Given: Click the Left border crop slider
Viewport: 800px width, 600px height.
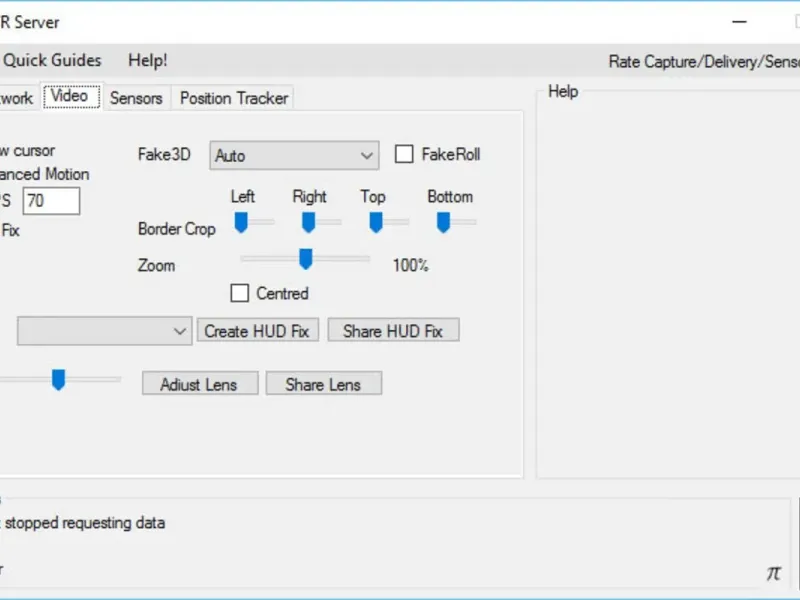Looking at the screenshot, I should (x=241, y=222).
